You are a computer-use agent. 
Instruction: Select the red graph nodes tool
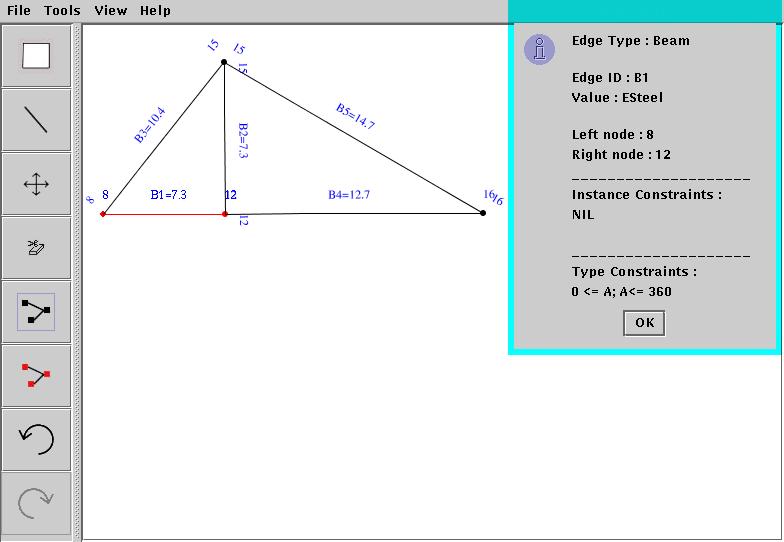point(37,376)
